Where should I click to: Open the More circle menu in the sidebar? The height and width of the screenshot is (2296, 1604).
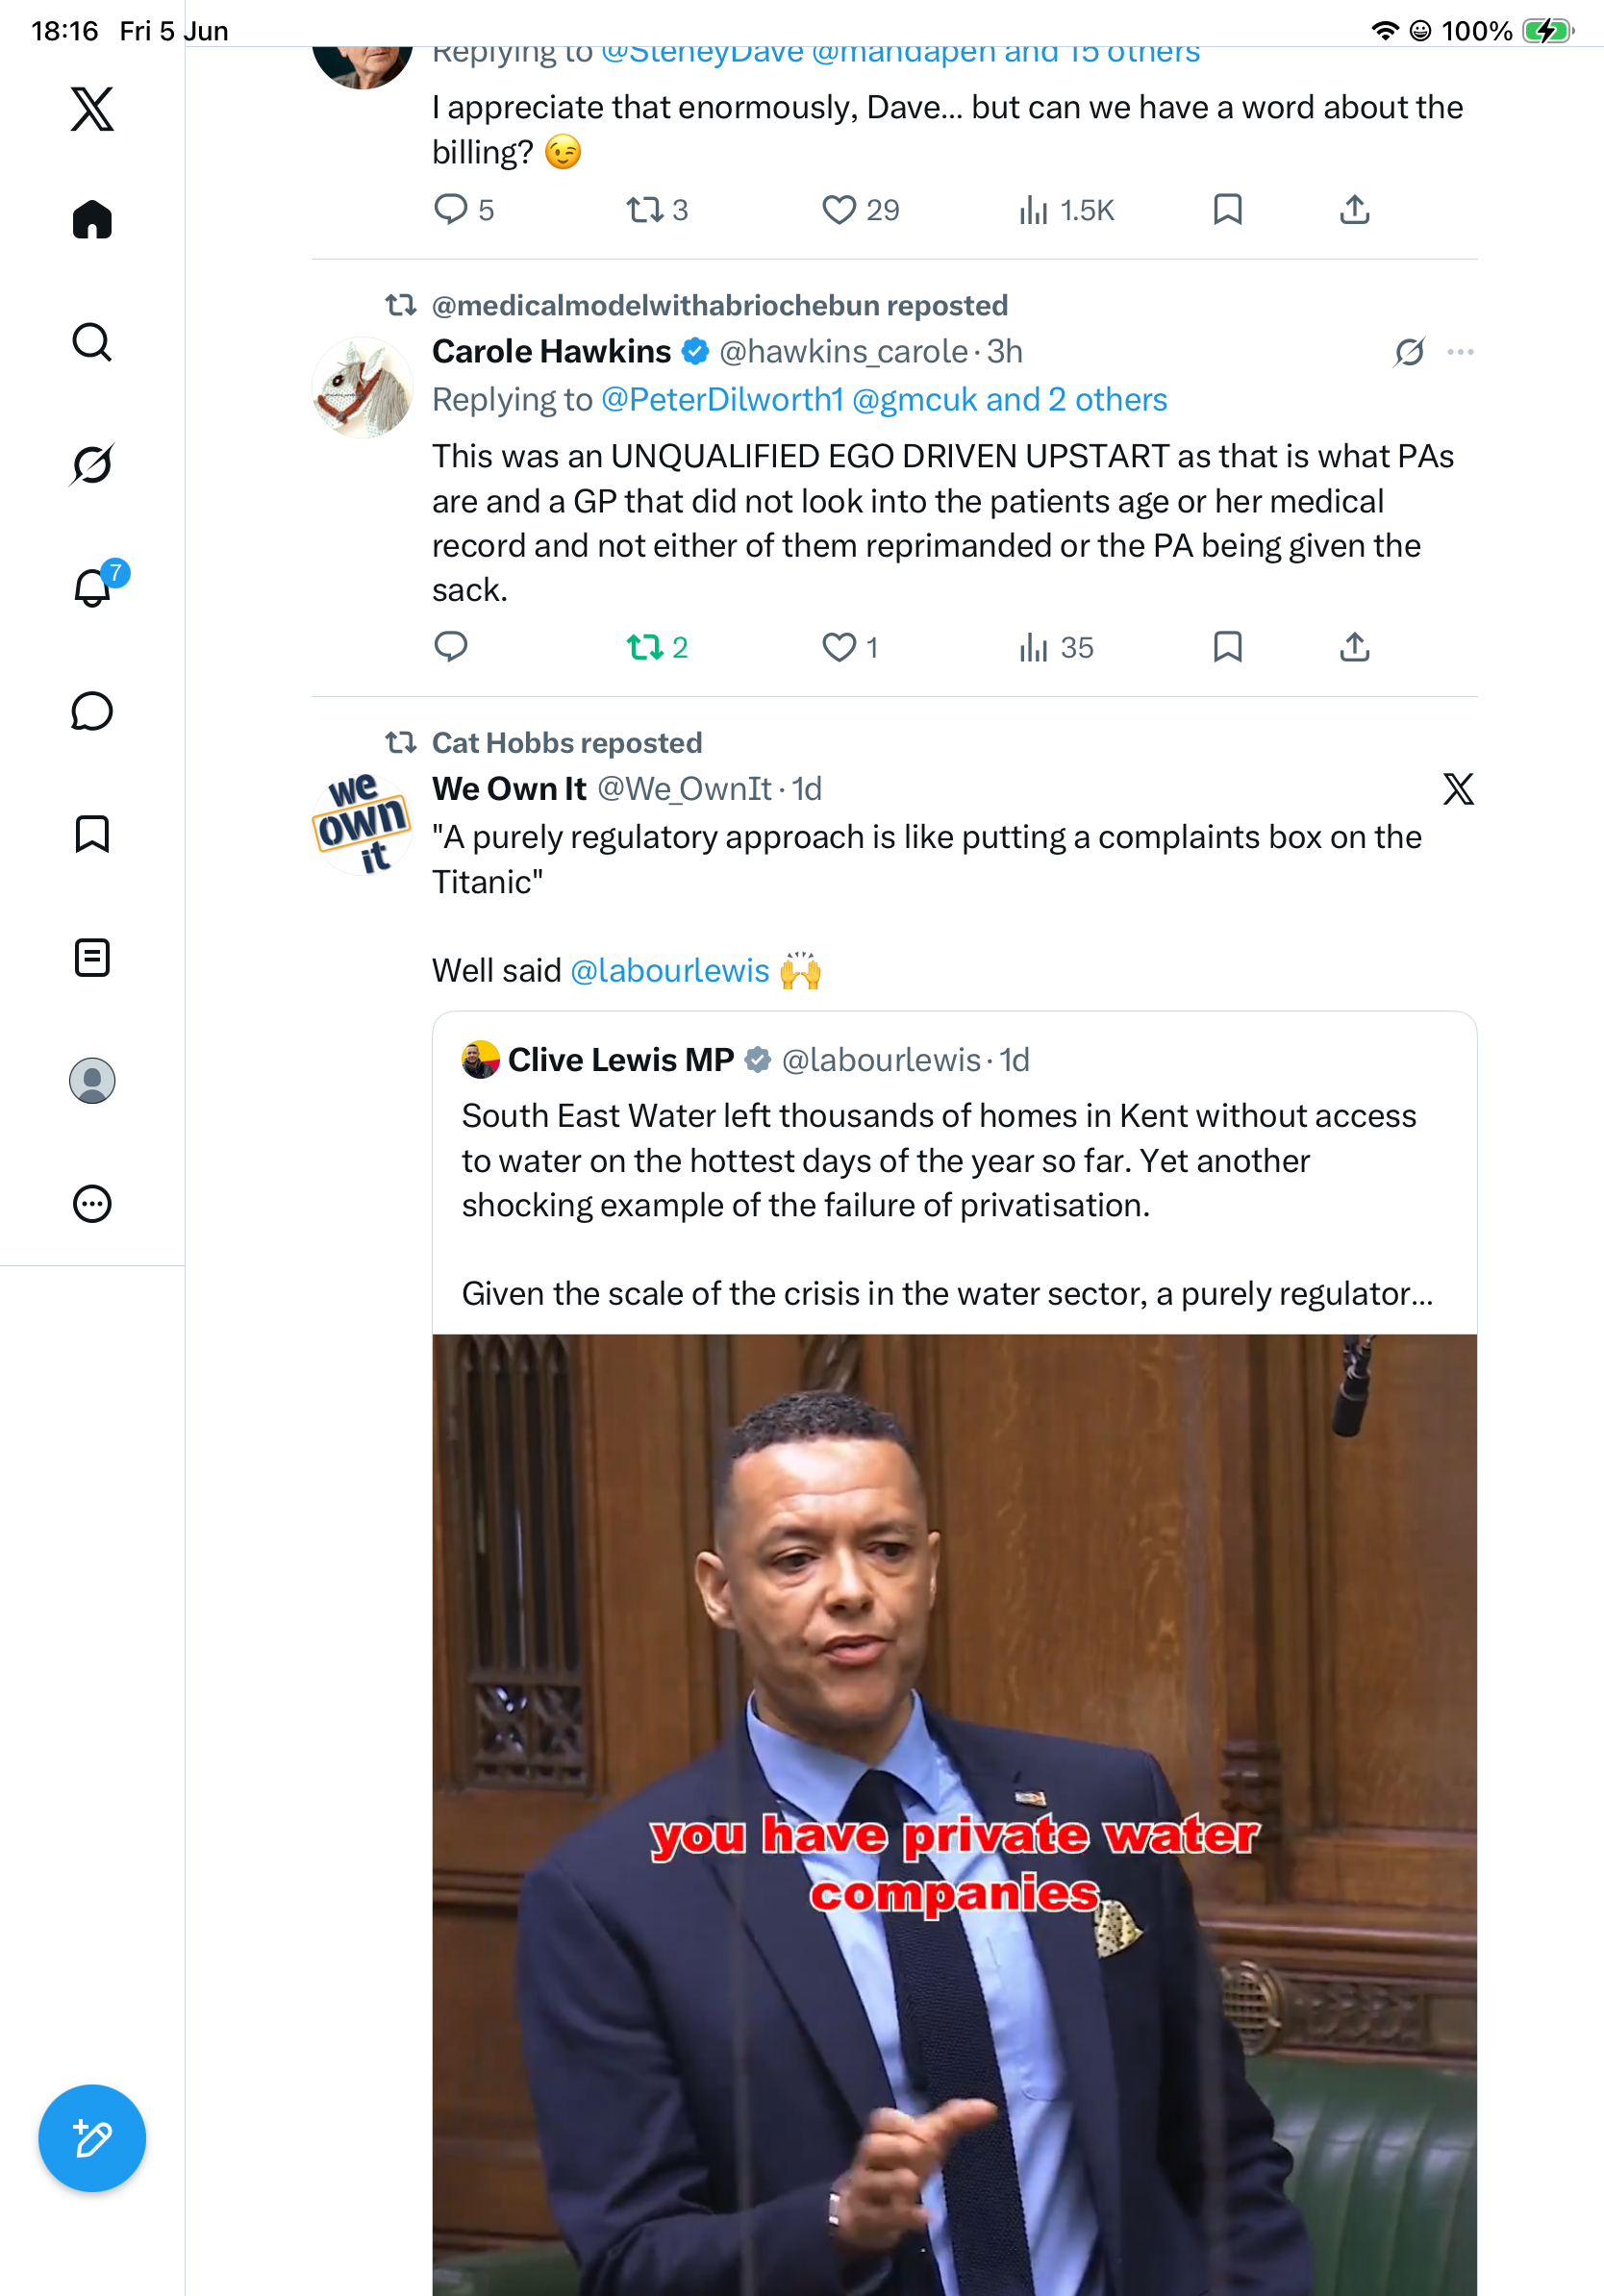coord(92,1204)
